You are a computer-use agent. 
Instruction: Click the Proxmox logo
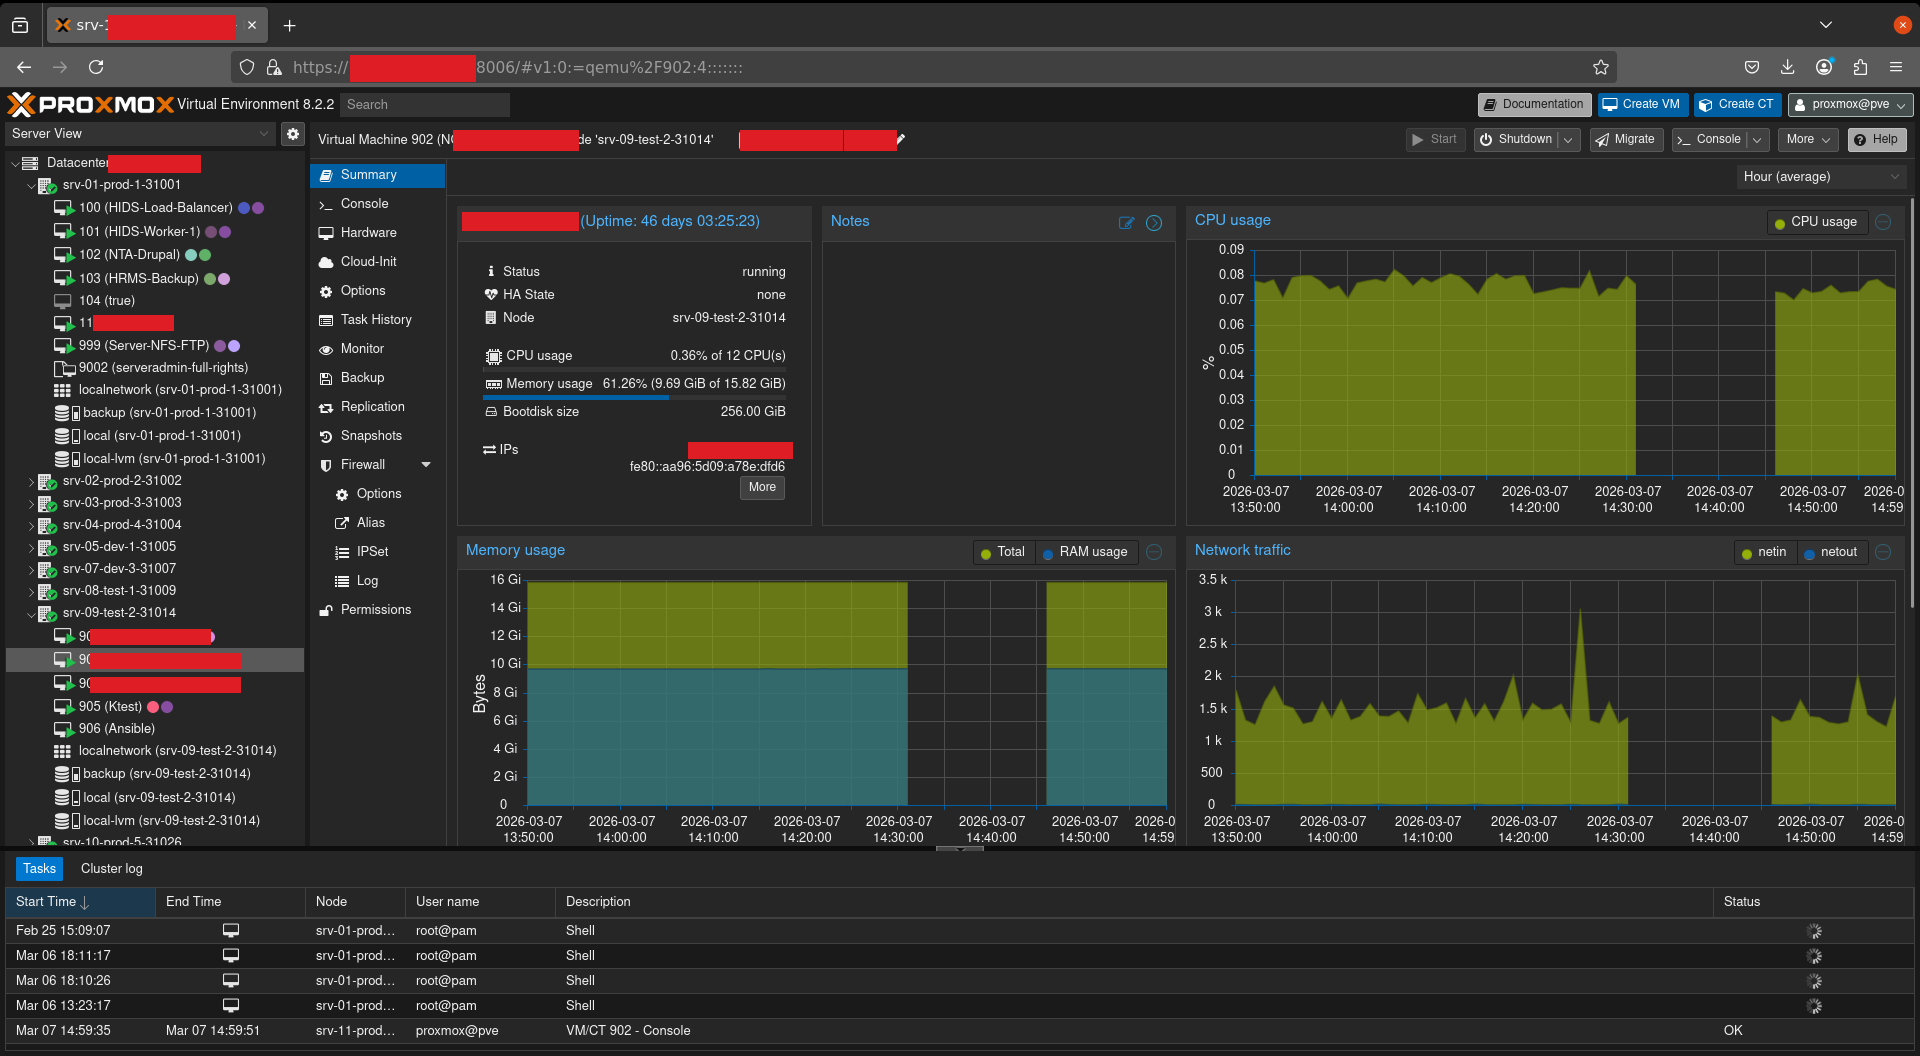[90, 104]
